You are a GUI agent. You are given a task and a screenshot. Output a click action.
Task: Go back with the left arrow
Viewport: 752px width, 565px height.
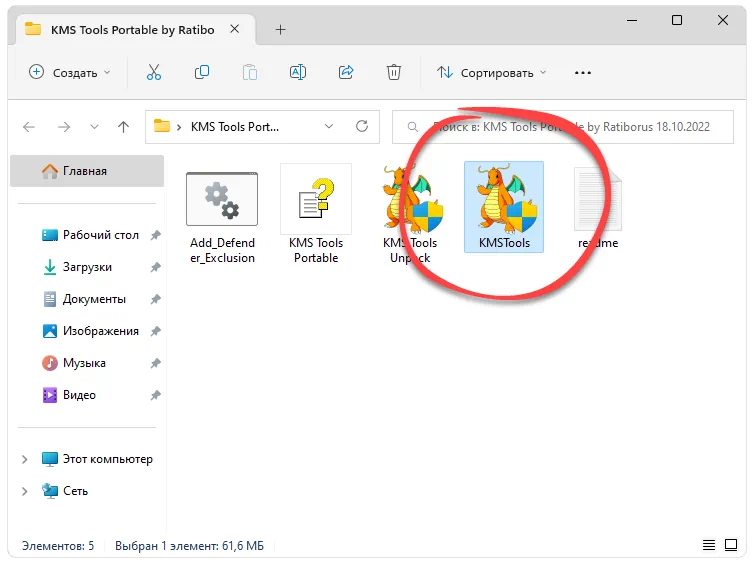[x=29, y=127]
